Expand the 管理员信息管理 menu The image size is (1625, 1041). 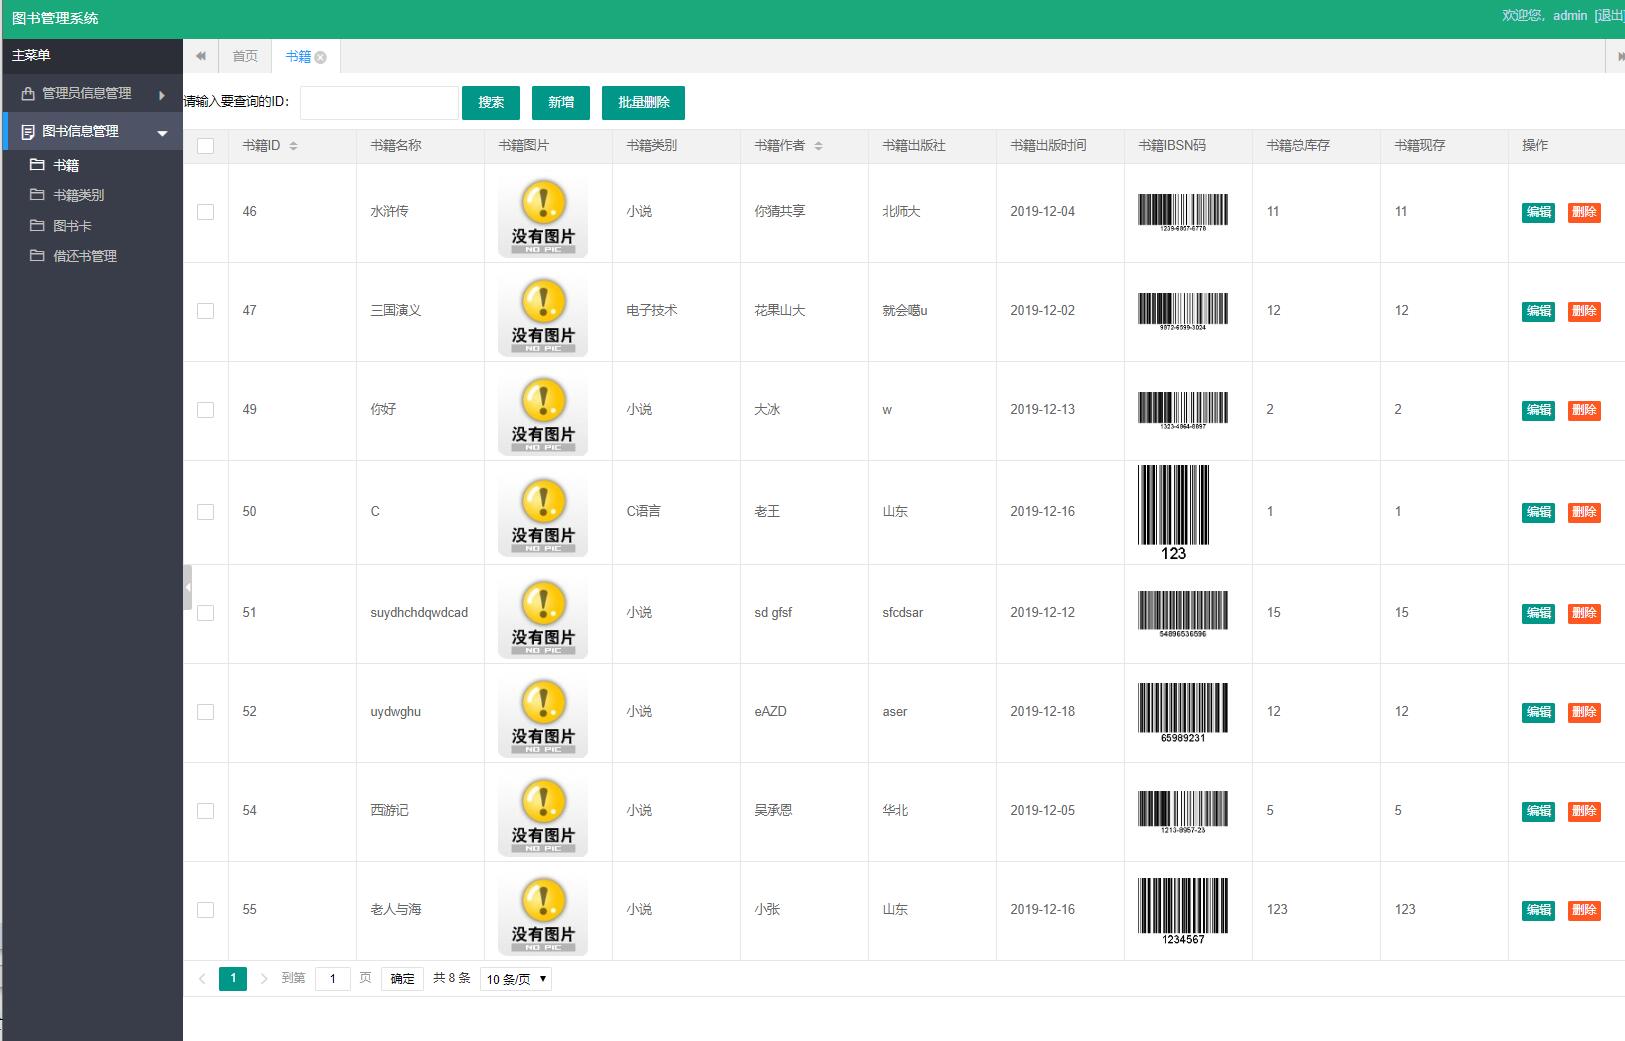pyautogui.click(x=92, y=94)
